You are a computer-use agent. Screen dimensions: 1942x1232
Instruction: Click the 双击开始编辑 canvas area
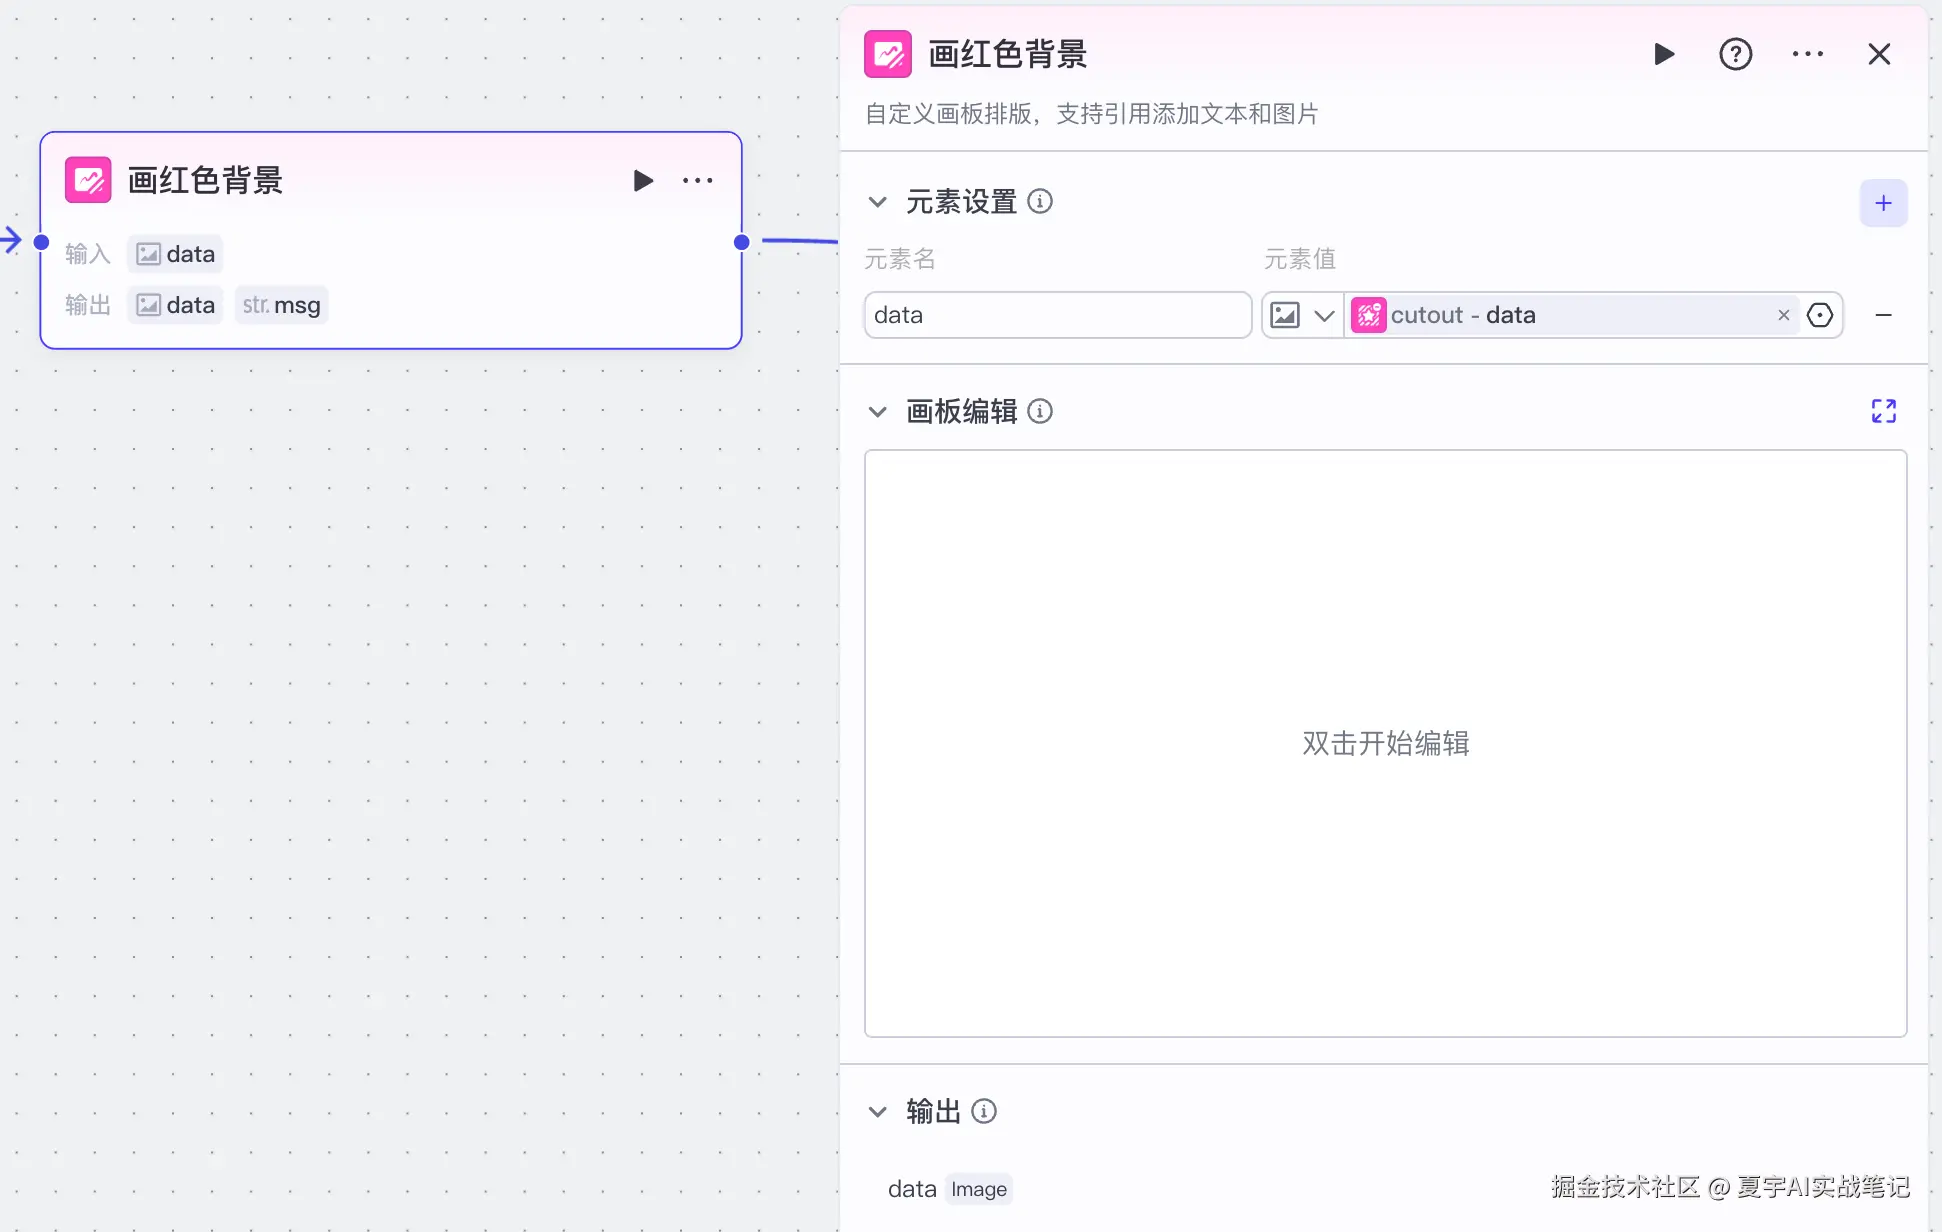1385,743
